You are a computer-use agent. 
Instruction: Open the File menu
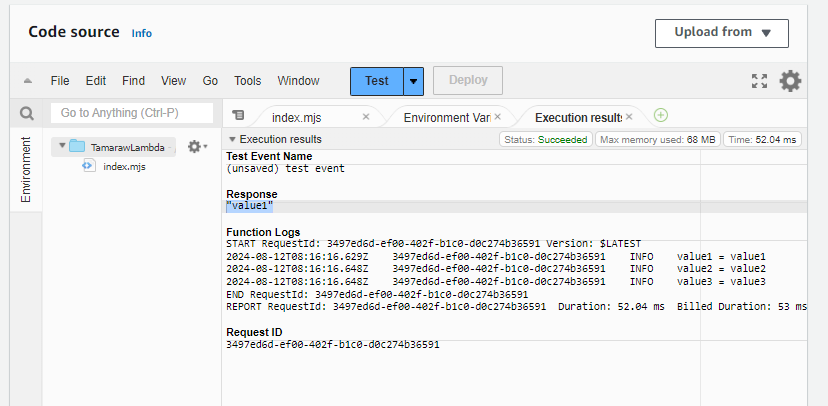click(x=60, y=81)
